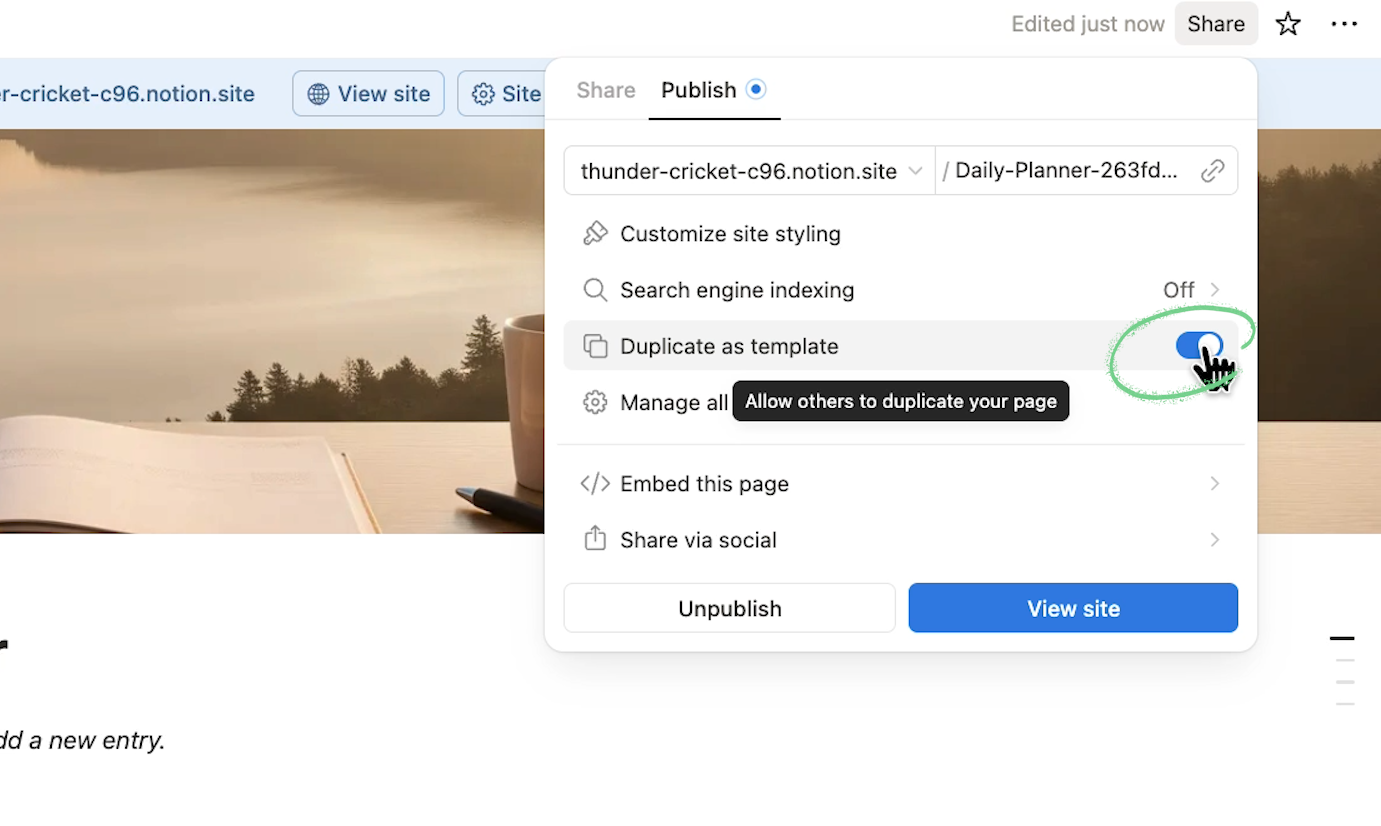This screenshot has height=826, width=1381.
Task: Click the Share via social upload icon
Action: [x=595, y=540]
